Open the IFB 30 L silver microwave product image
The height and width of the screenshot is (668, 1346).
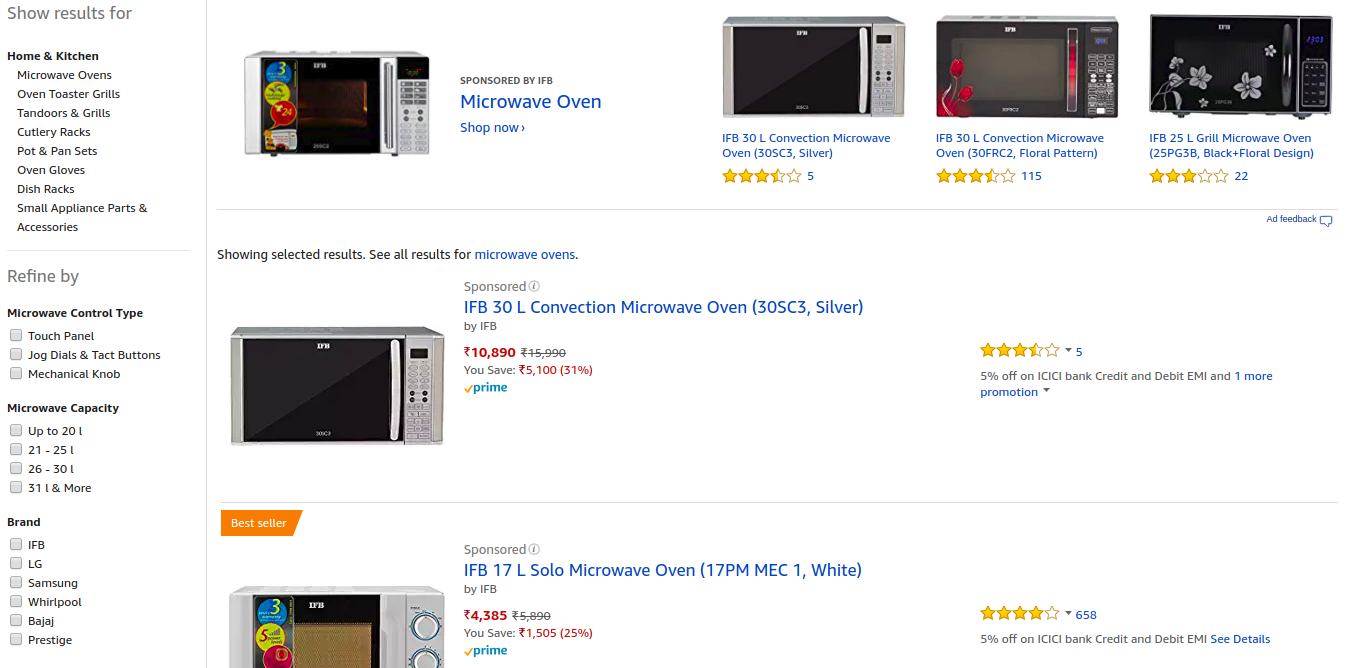(x=337, y=385)
